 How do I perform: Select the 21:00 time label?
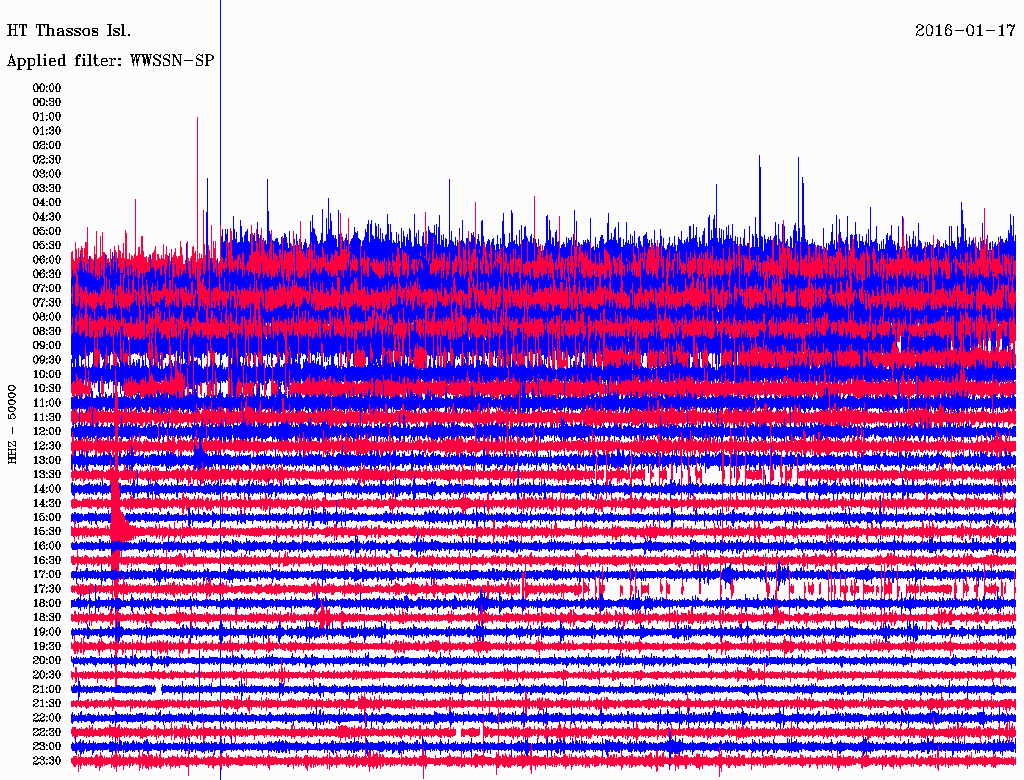click(47, 689)
